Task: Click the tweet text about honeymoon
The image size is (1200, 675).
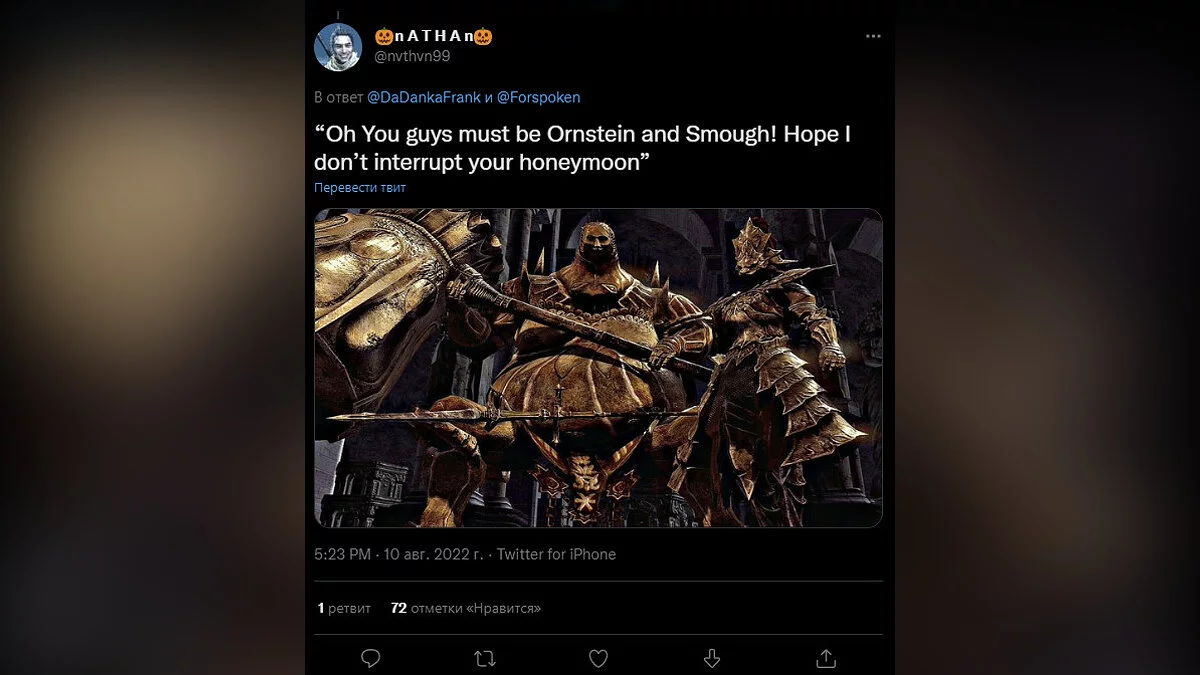Action: point(582,148)
